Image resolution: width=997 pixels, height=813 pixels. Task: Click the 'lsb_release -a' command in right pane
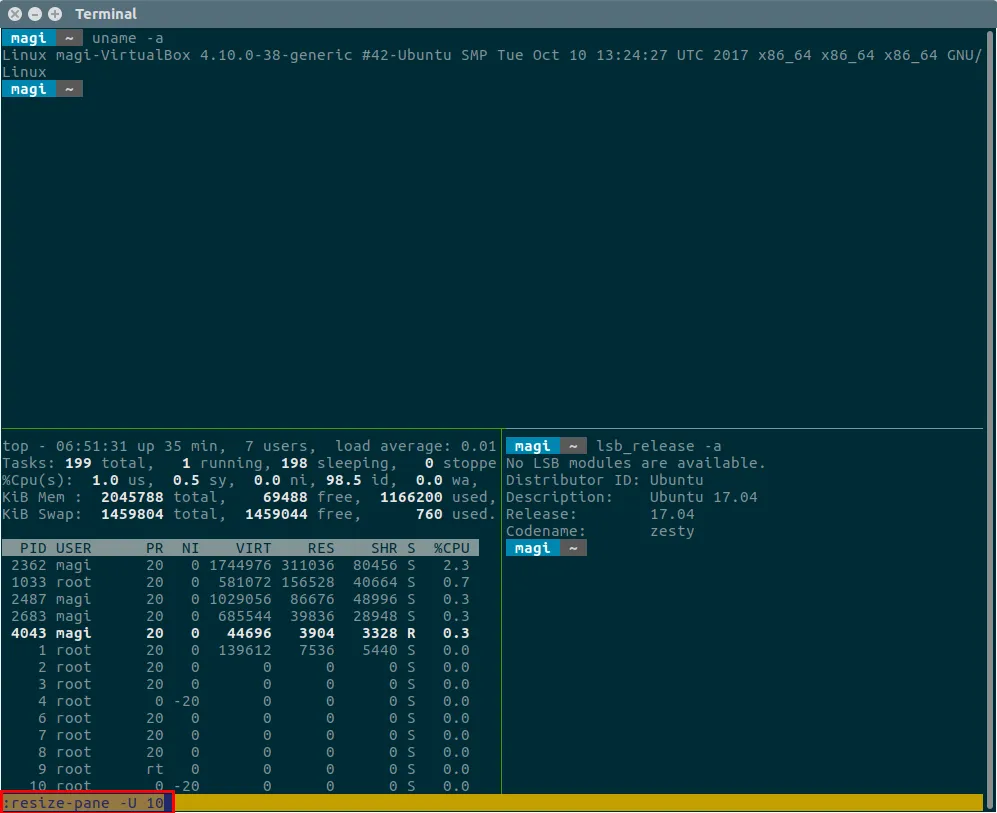click(658, 446)
